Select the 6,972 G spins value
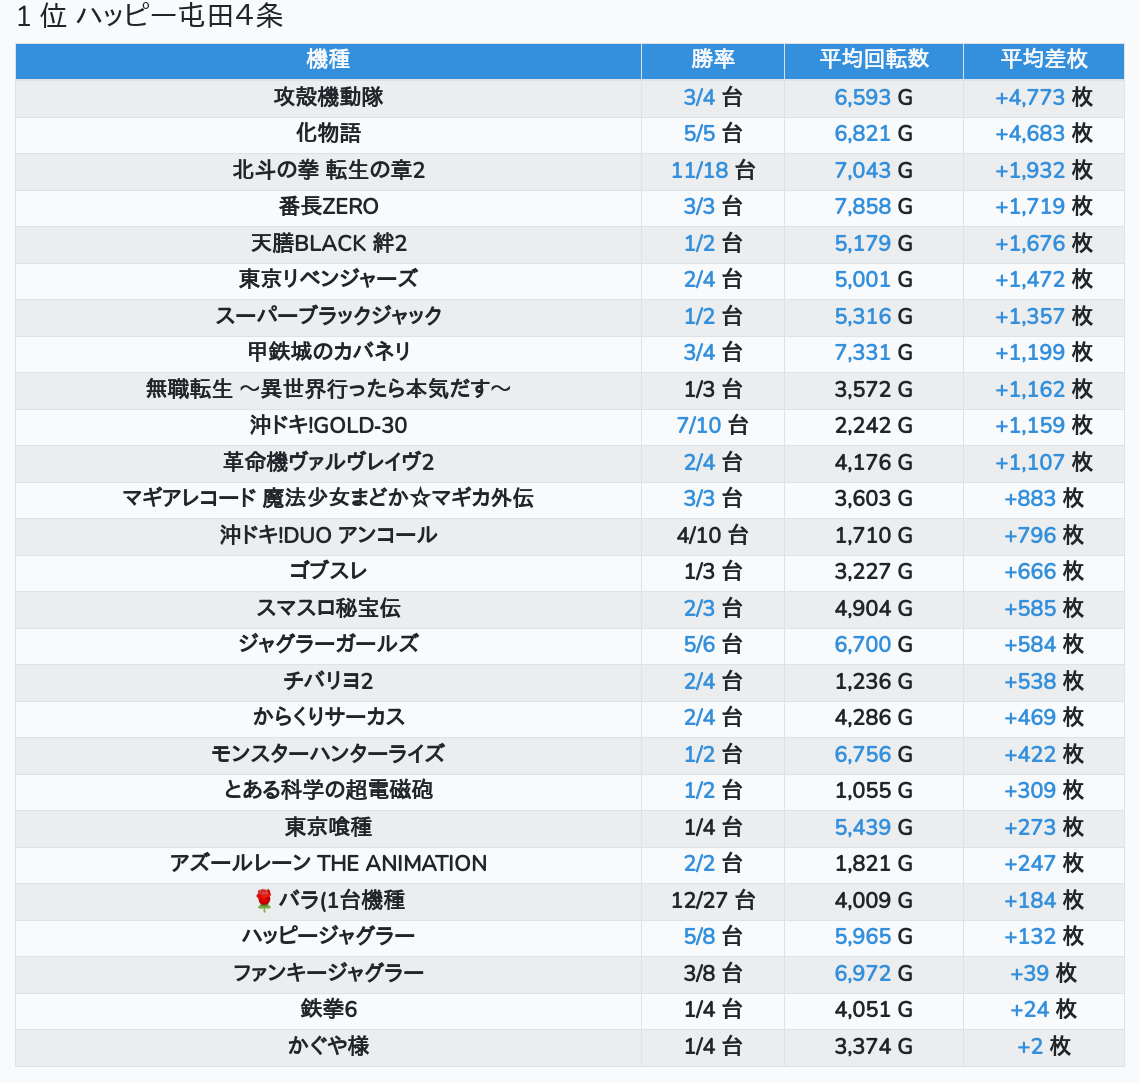This screenshot has height=1083, width=1140. 873,973
